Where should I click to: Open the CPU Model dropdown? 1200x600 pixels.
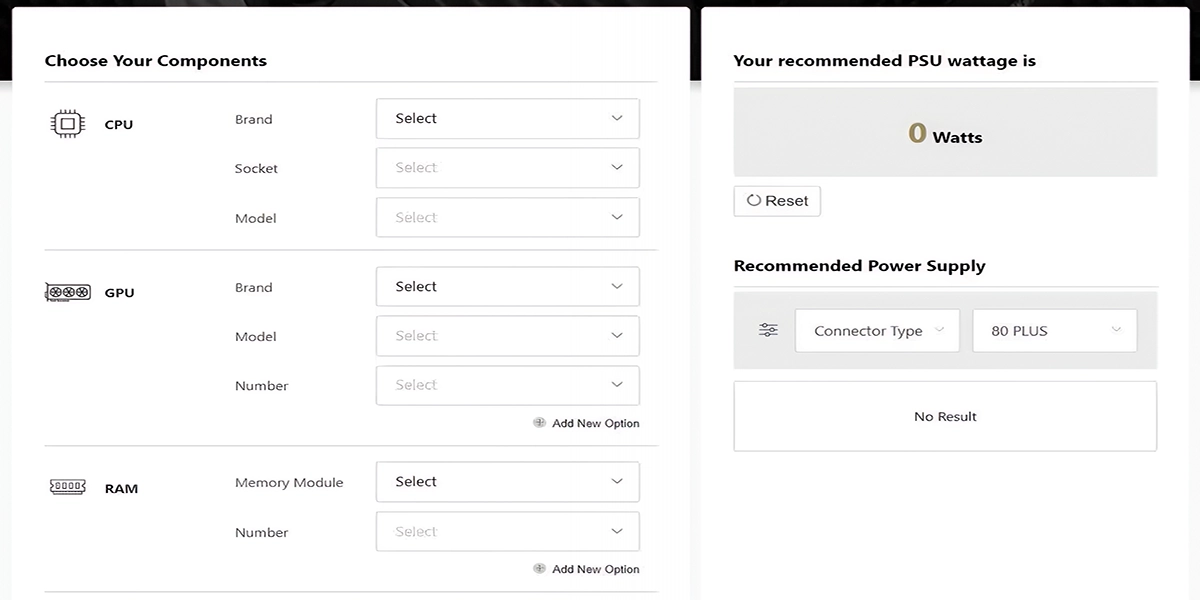507,217
